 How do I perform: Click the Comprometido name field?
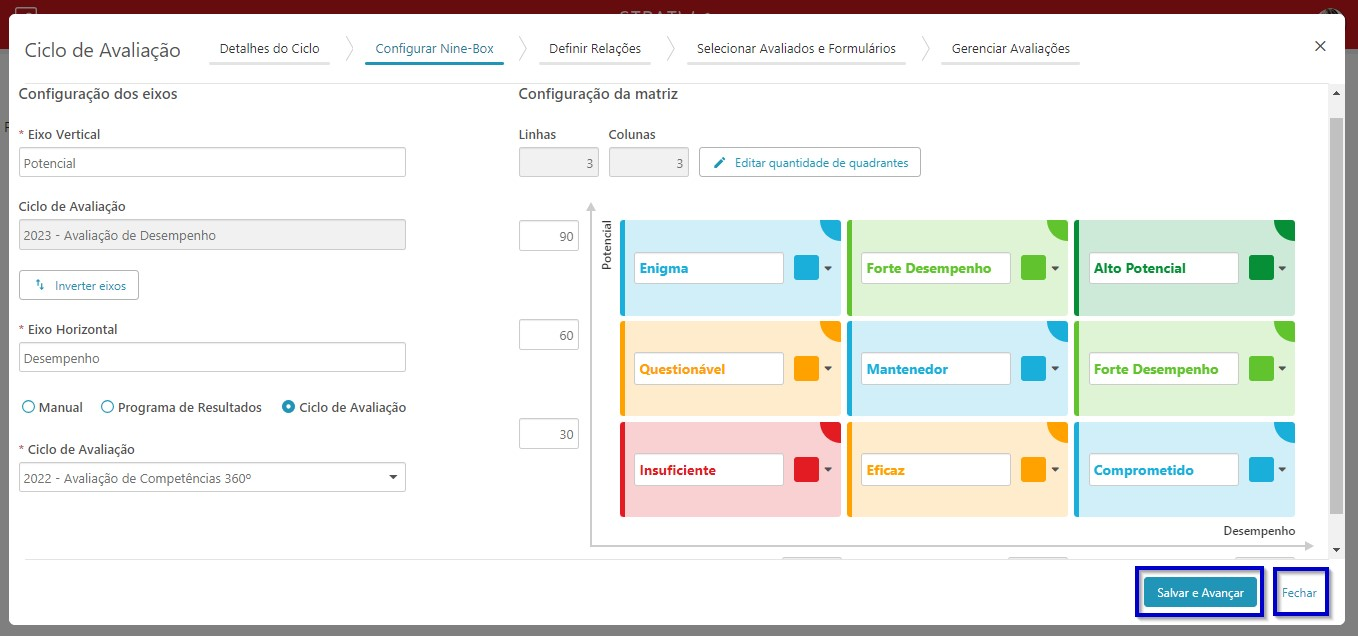coord(1163,470)
